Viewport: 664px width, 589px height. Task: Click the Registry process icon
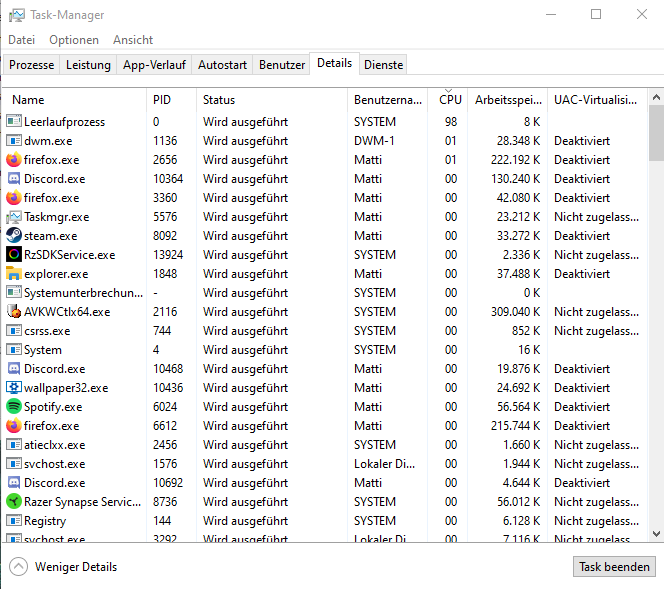click(14, 520)
